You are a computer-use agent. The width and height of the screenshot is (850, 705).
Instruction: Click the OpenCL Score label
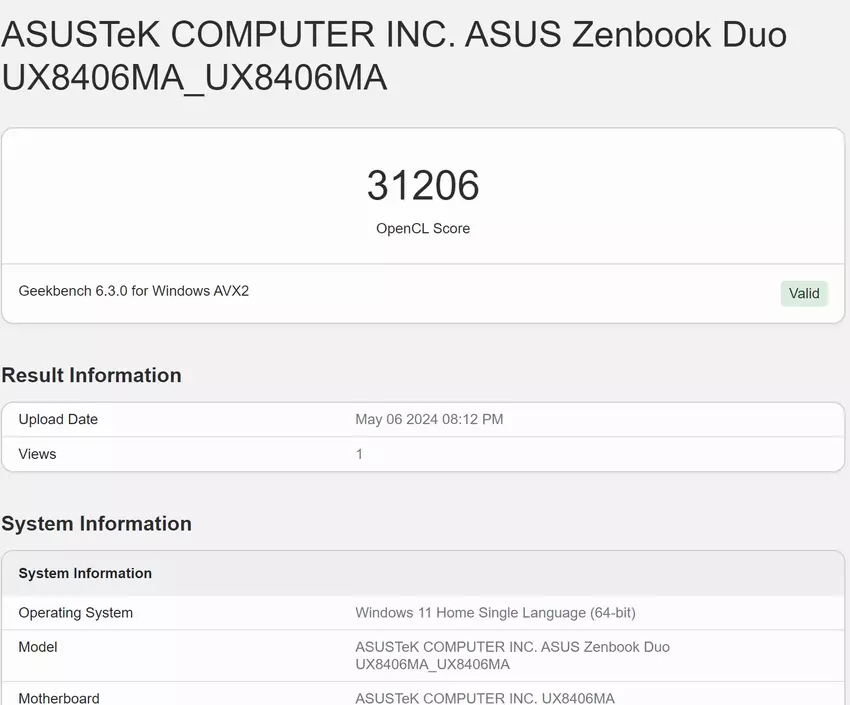pos(423,228)
